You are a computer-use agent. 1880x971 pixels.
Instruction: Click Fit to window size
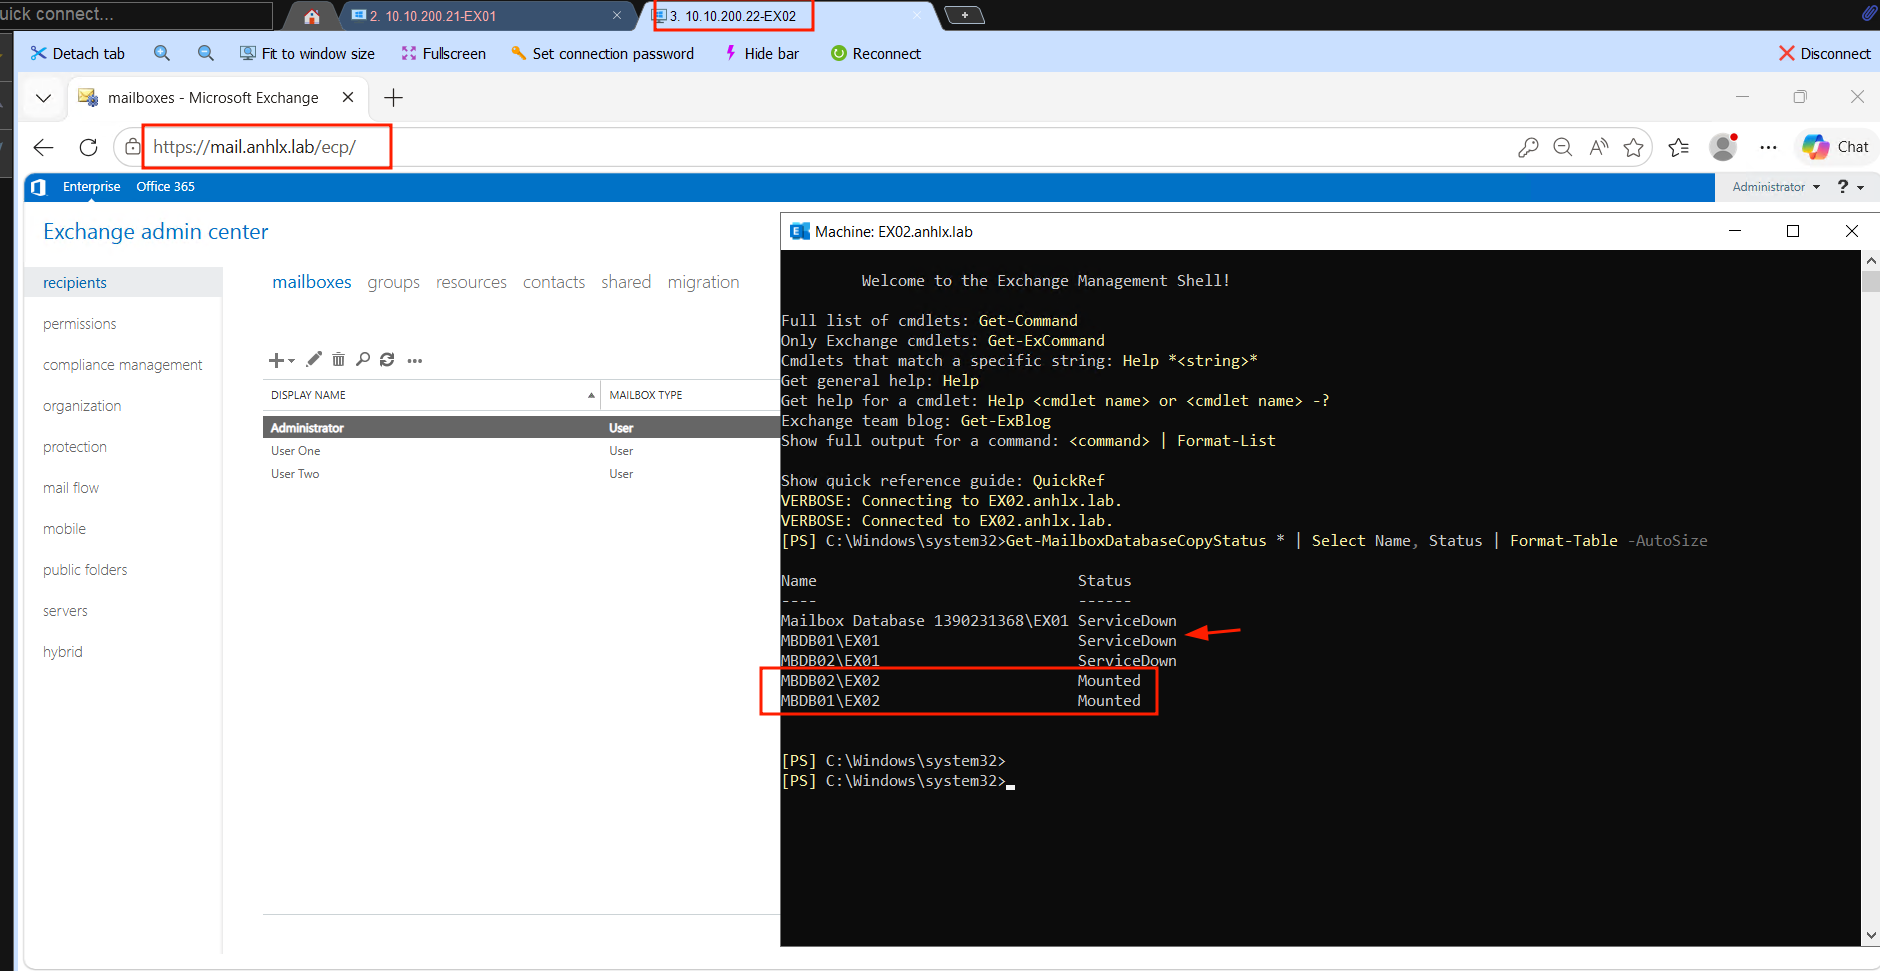click(308, 54)
